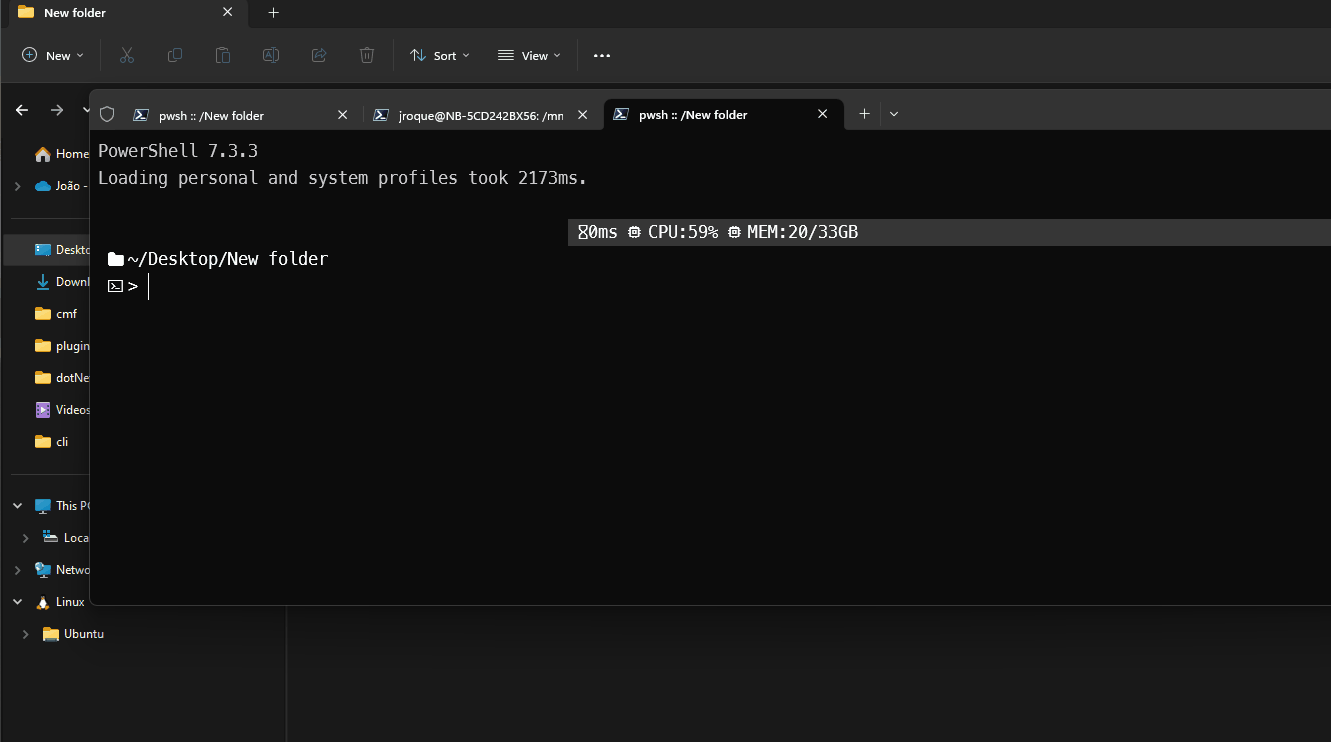Screen dimensions: 1331x742
Task: Click the Rename icon in Explorer toolbar
Action: (x=271, y=55)
